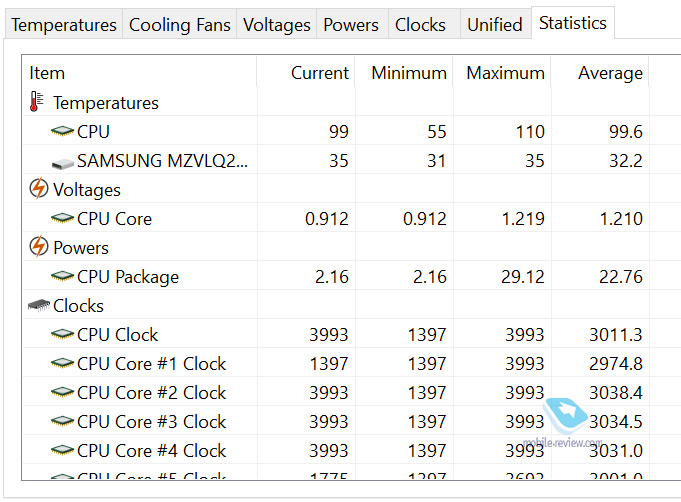The height and width of the screenshot is (502, 681).
Task: Switch to the Voltages tab
Action: click(277, 25)
